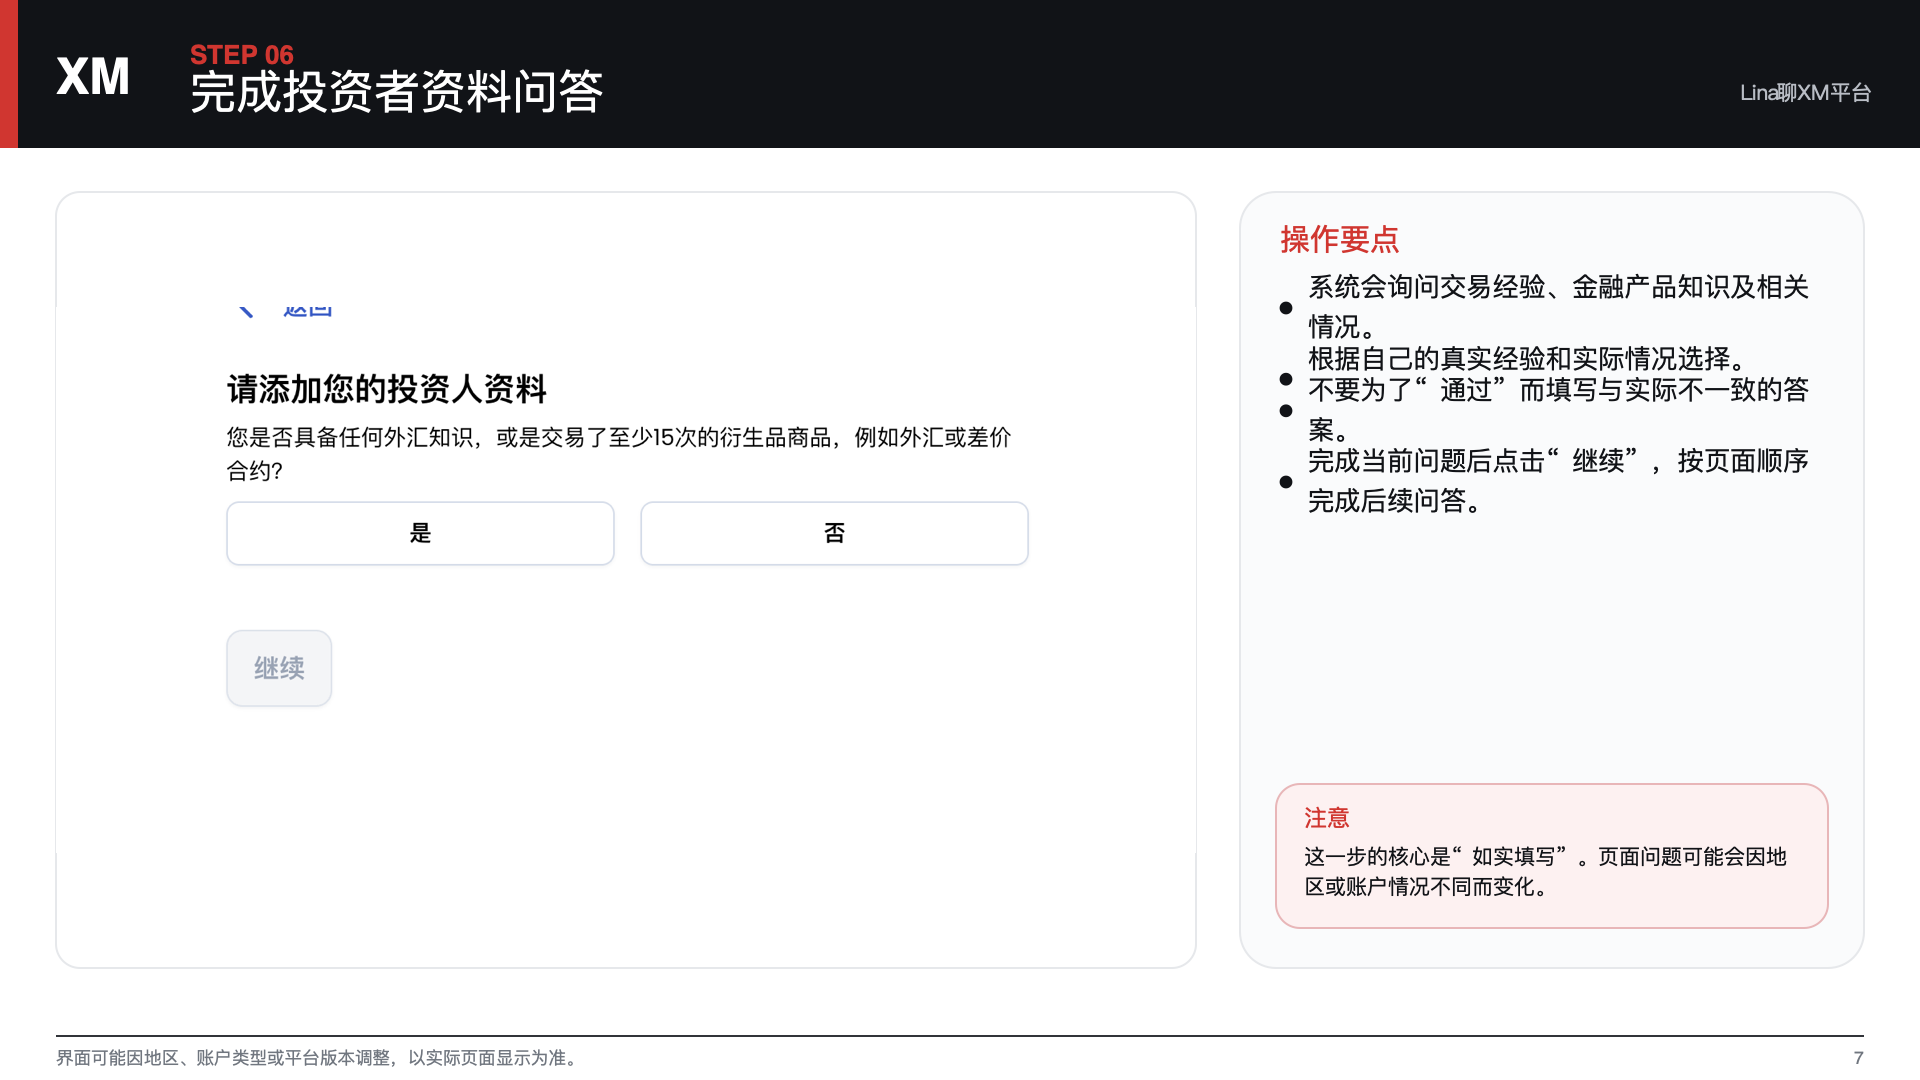
Task: Click the bullet 根据自己的真实经验和实际情况选择
Action: (x=1528, y=358)
